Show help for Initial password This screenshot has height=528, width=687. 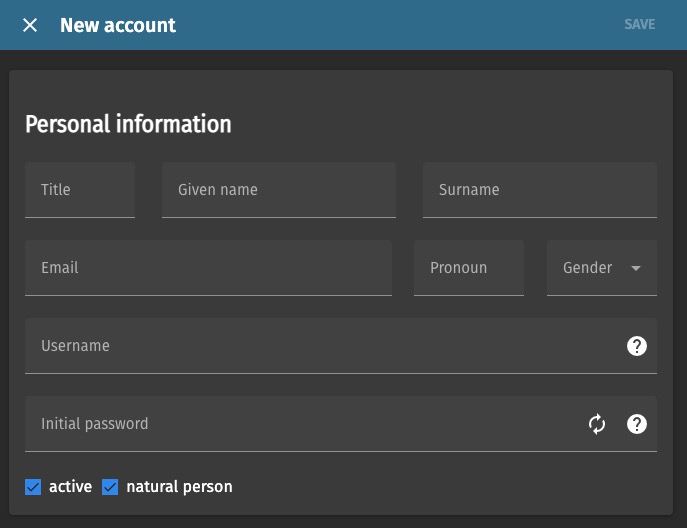tap(637, 424)
